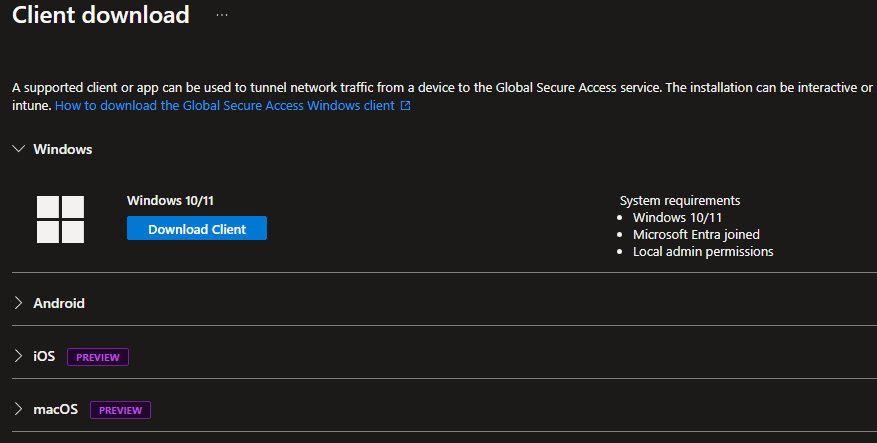
Task: Click the PREVIEW badge beside macOS
Action: 120,410
